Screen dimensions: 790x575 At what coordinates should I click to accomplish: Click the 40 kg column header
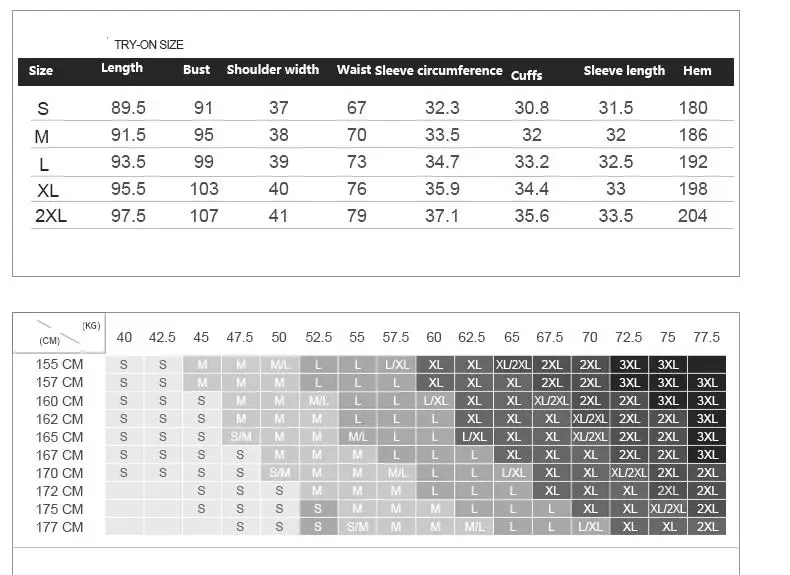click(x=124, y=337)
